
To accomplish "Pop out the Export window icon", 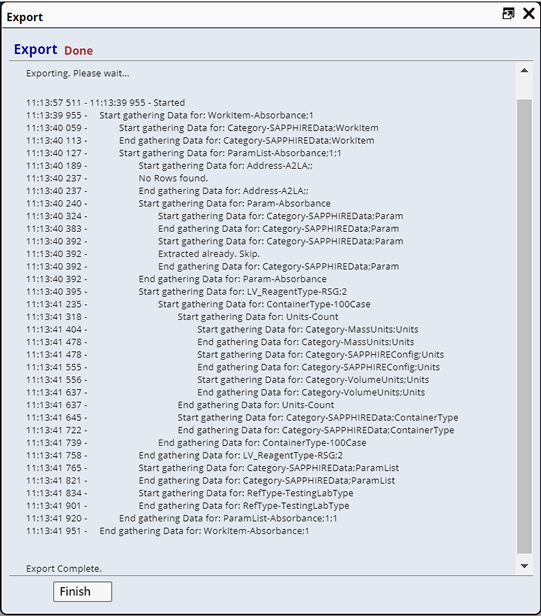I will (x=508, y=14).
